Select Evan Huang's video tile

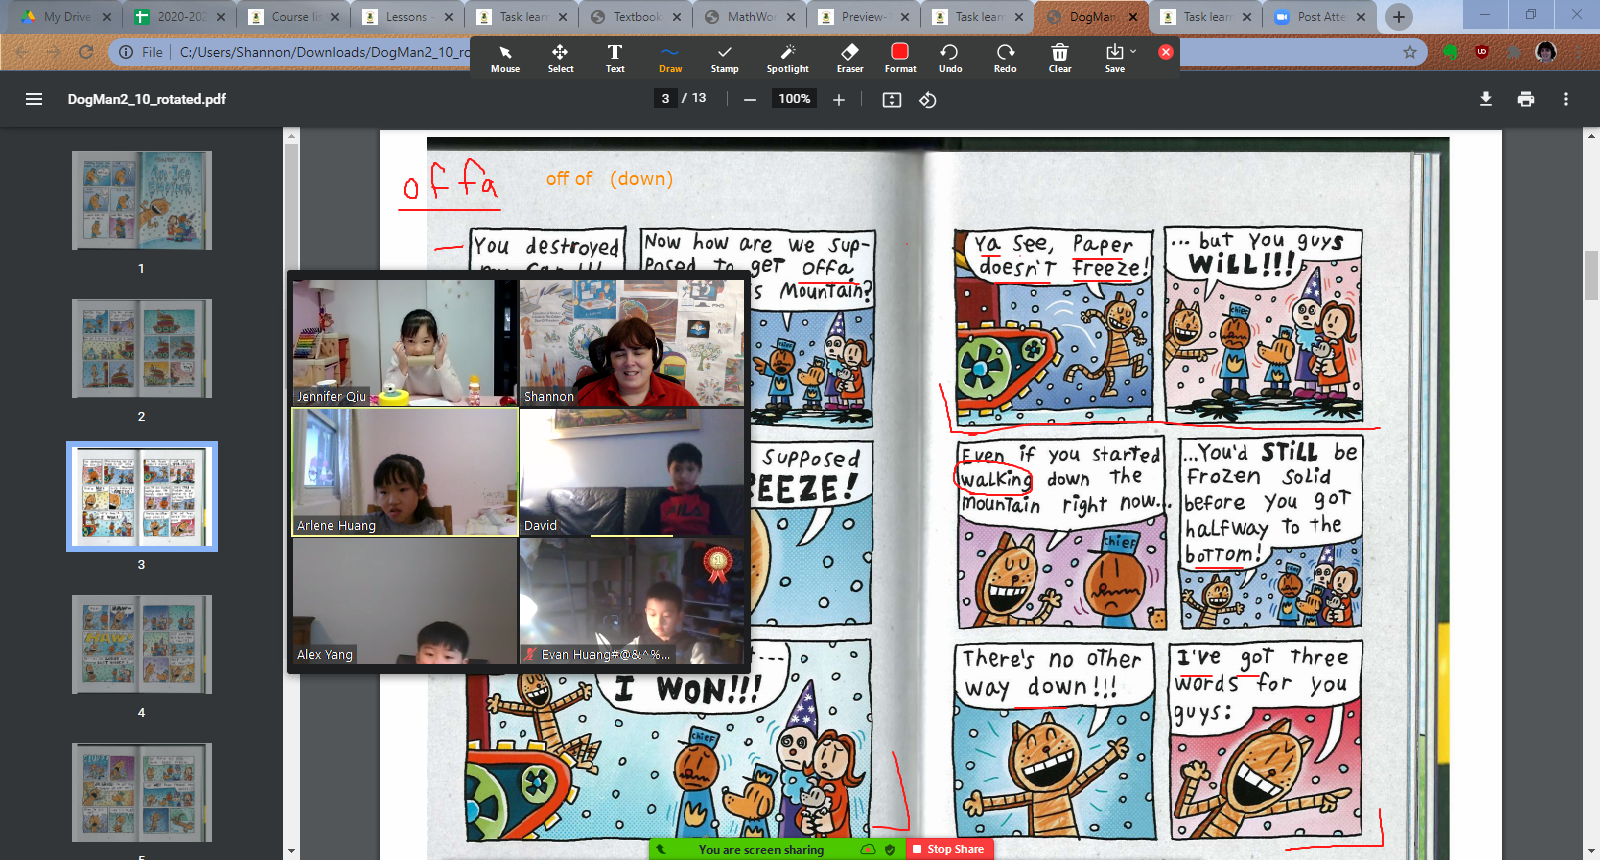[632, 601]
